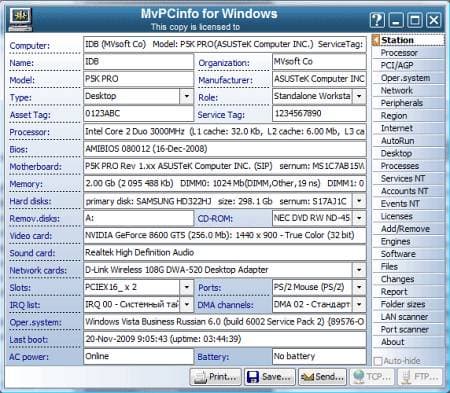This screenshot has width=450, height=393.
Task: Open the Port scanner section
Action: (409, 329)
